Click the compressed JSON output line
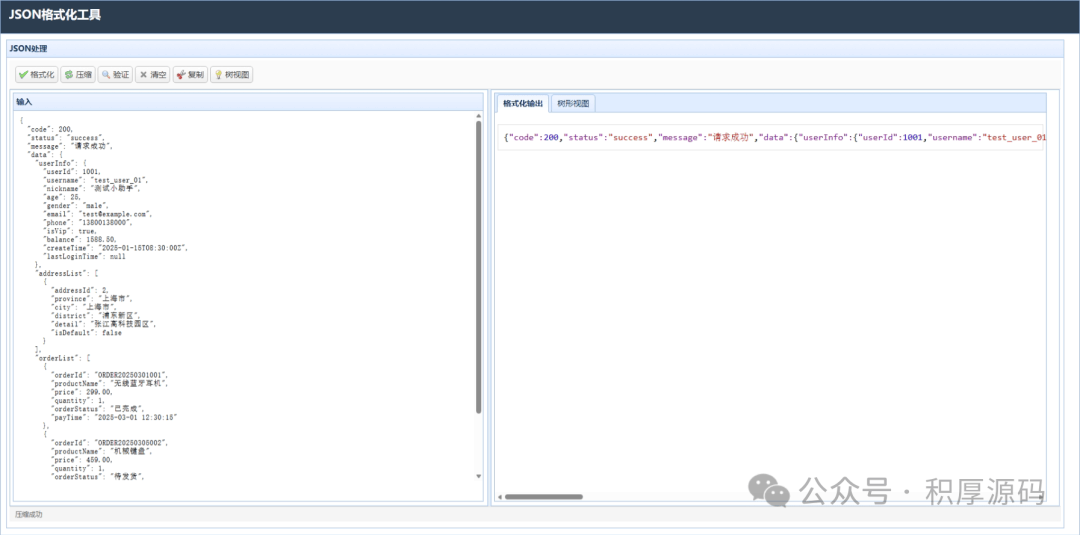This screenshot has height=535, width=1080. click(770, 138)
